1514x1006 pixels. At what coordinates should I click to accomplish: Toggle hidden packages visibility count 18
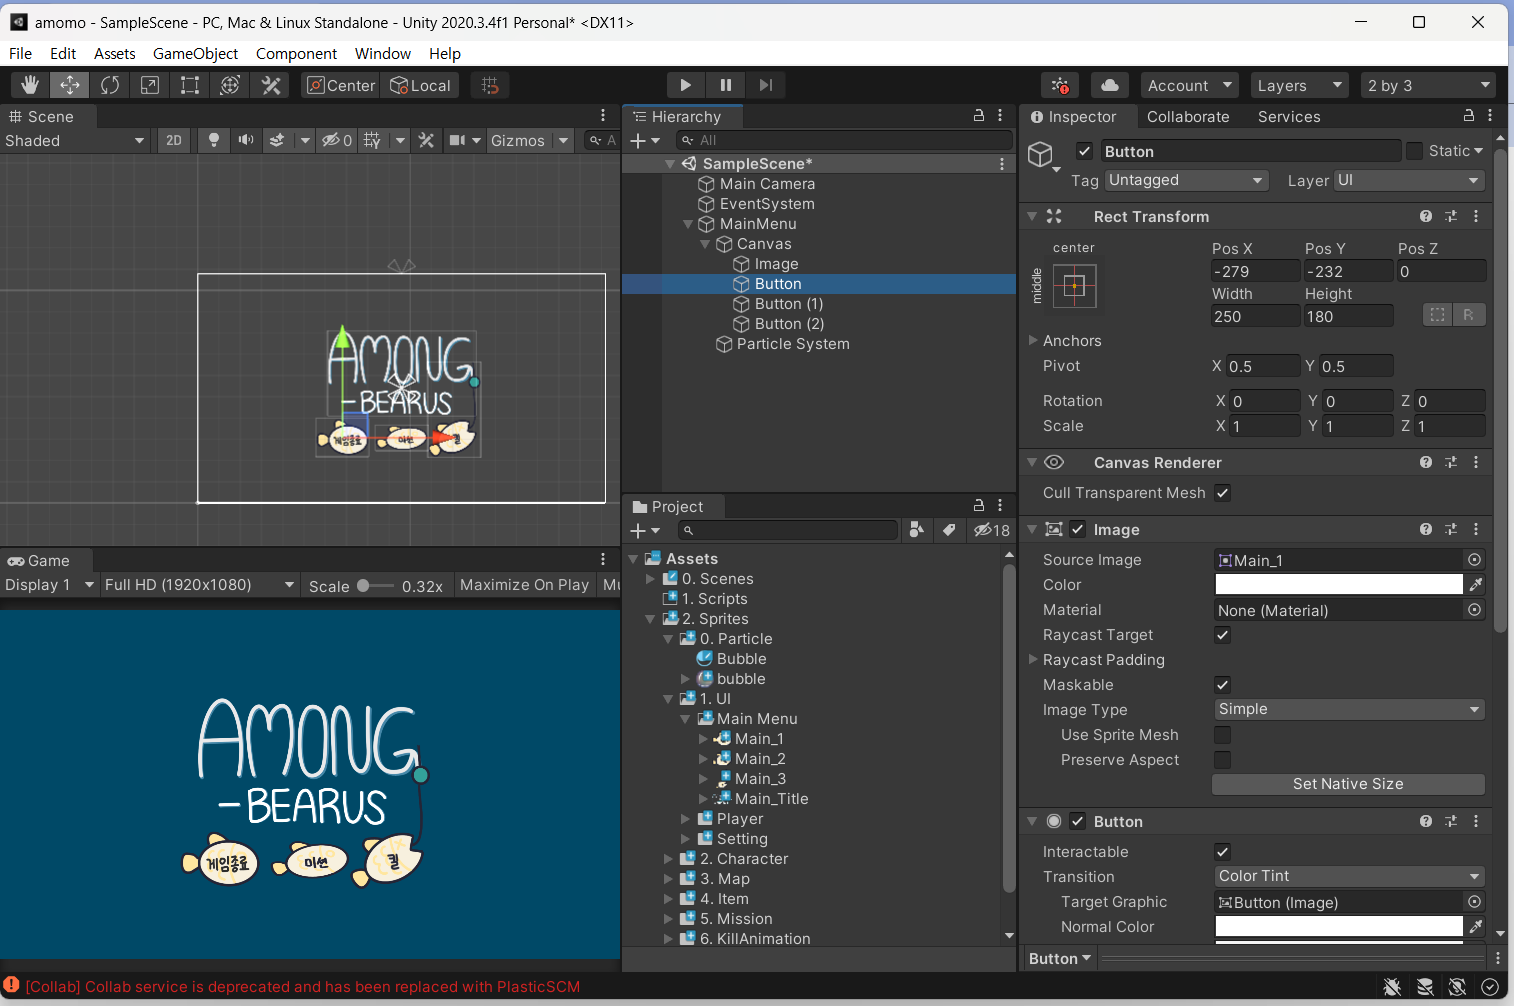pyautogui.click(x=992, y=530)
